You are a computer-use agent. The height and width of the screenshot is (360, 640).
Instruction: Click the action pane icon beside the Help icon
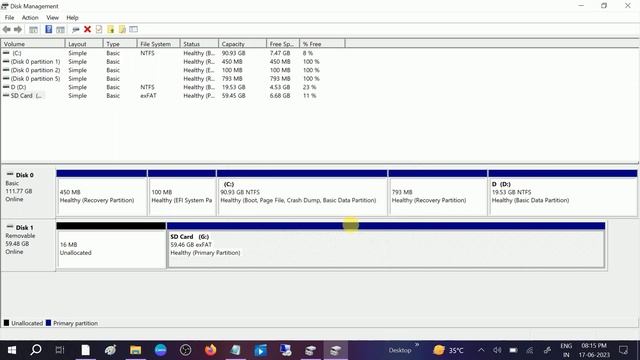pyautogui.click(x=60, y=29)
